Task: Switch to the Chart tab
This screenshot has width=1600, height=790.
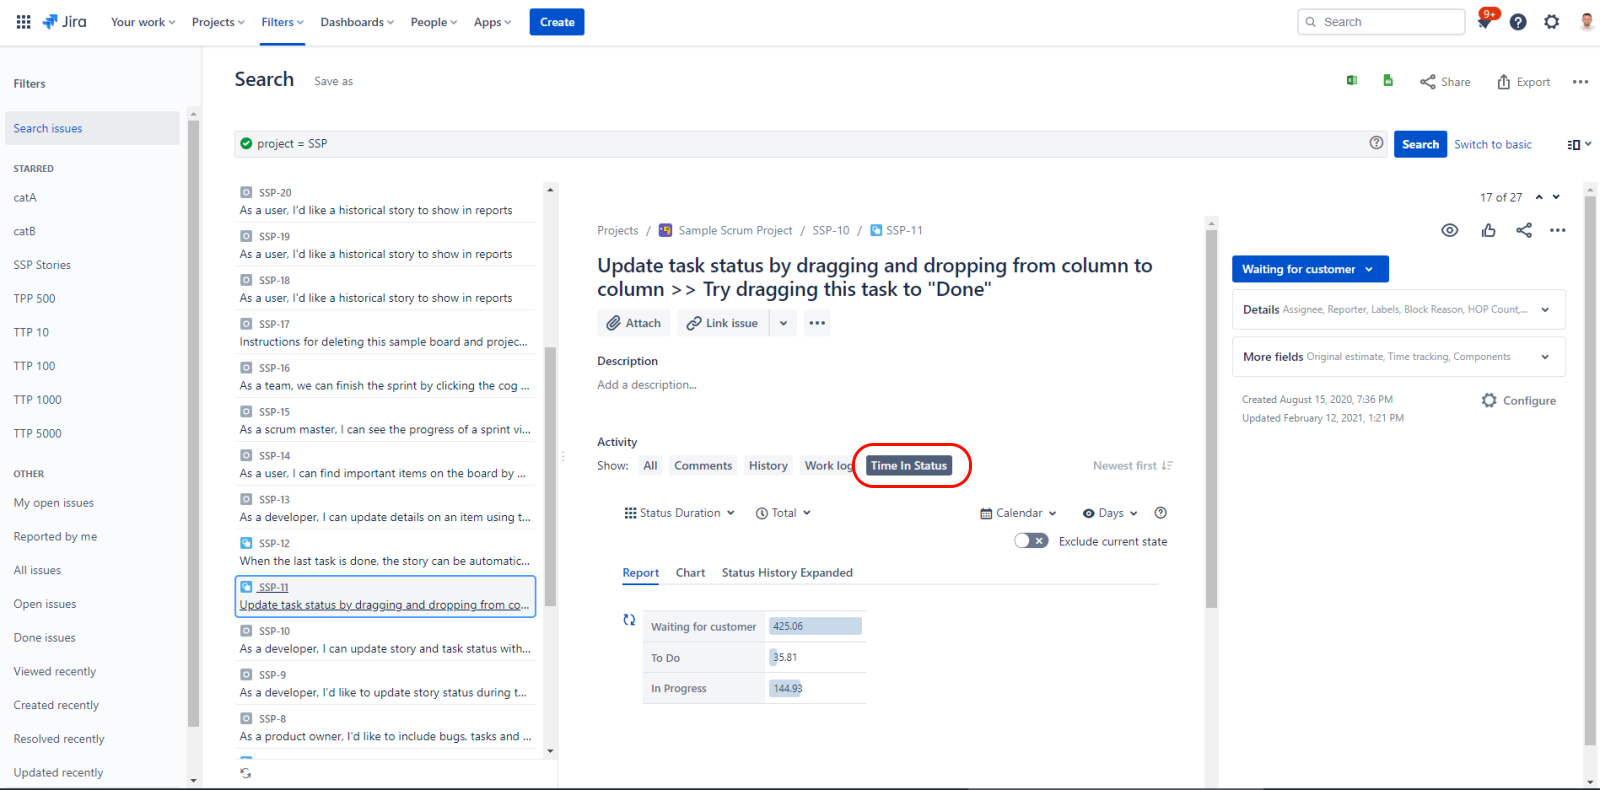Action: (x=690, y=573)
